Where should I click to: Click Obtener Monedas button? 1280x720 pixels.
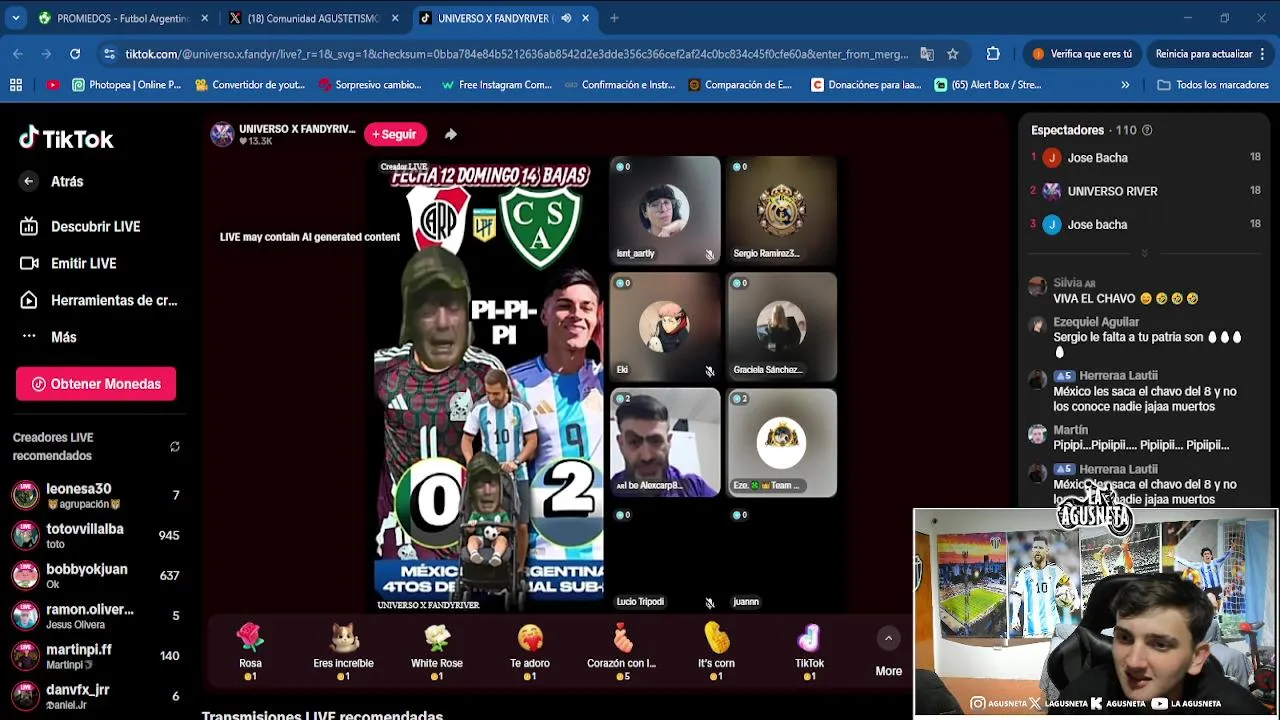pyautogui.click(x=96, y=384)
